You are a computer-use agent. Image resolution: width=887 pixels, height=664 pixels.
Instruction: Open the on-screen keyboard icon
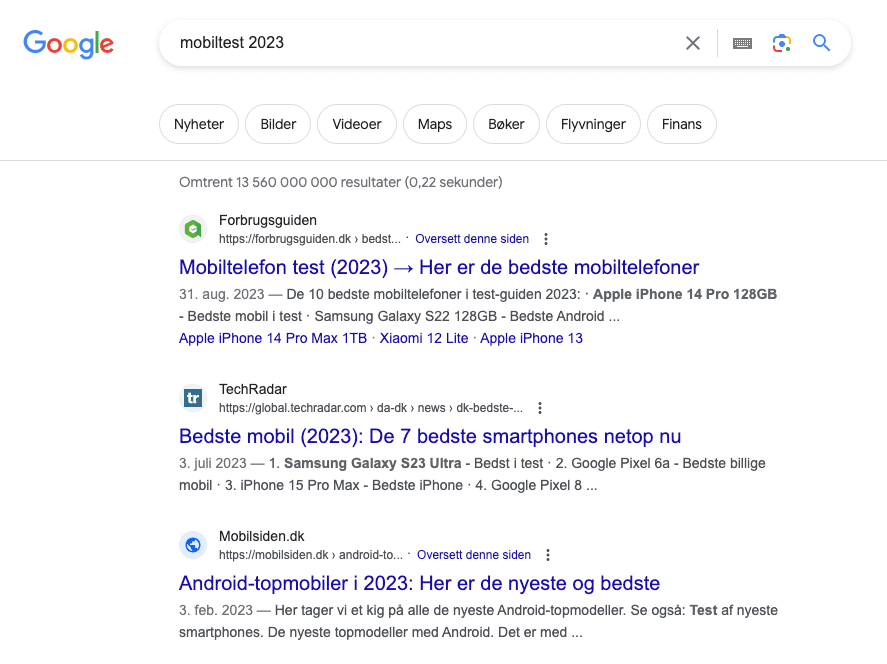coord(742,43)
